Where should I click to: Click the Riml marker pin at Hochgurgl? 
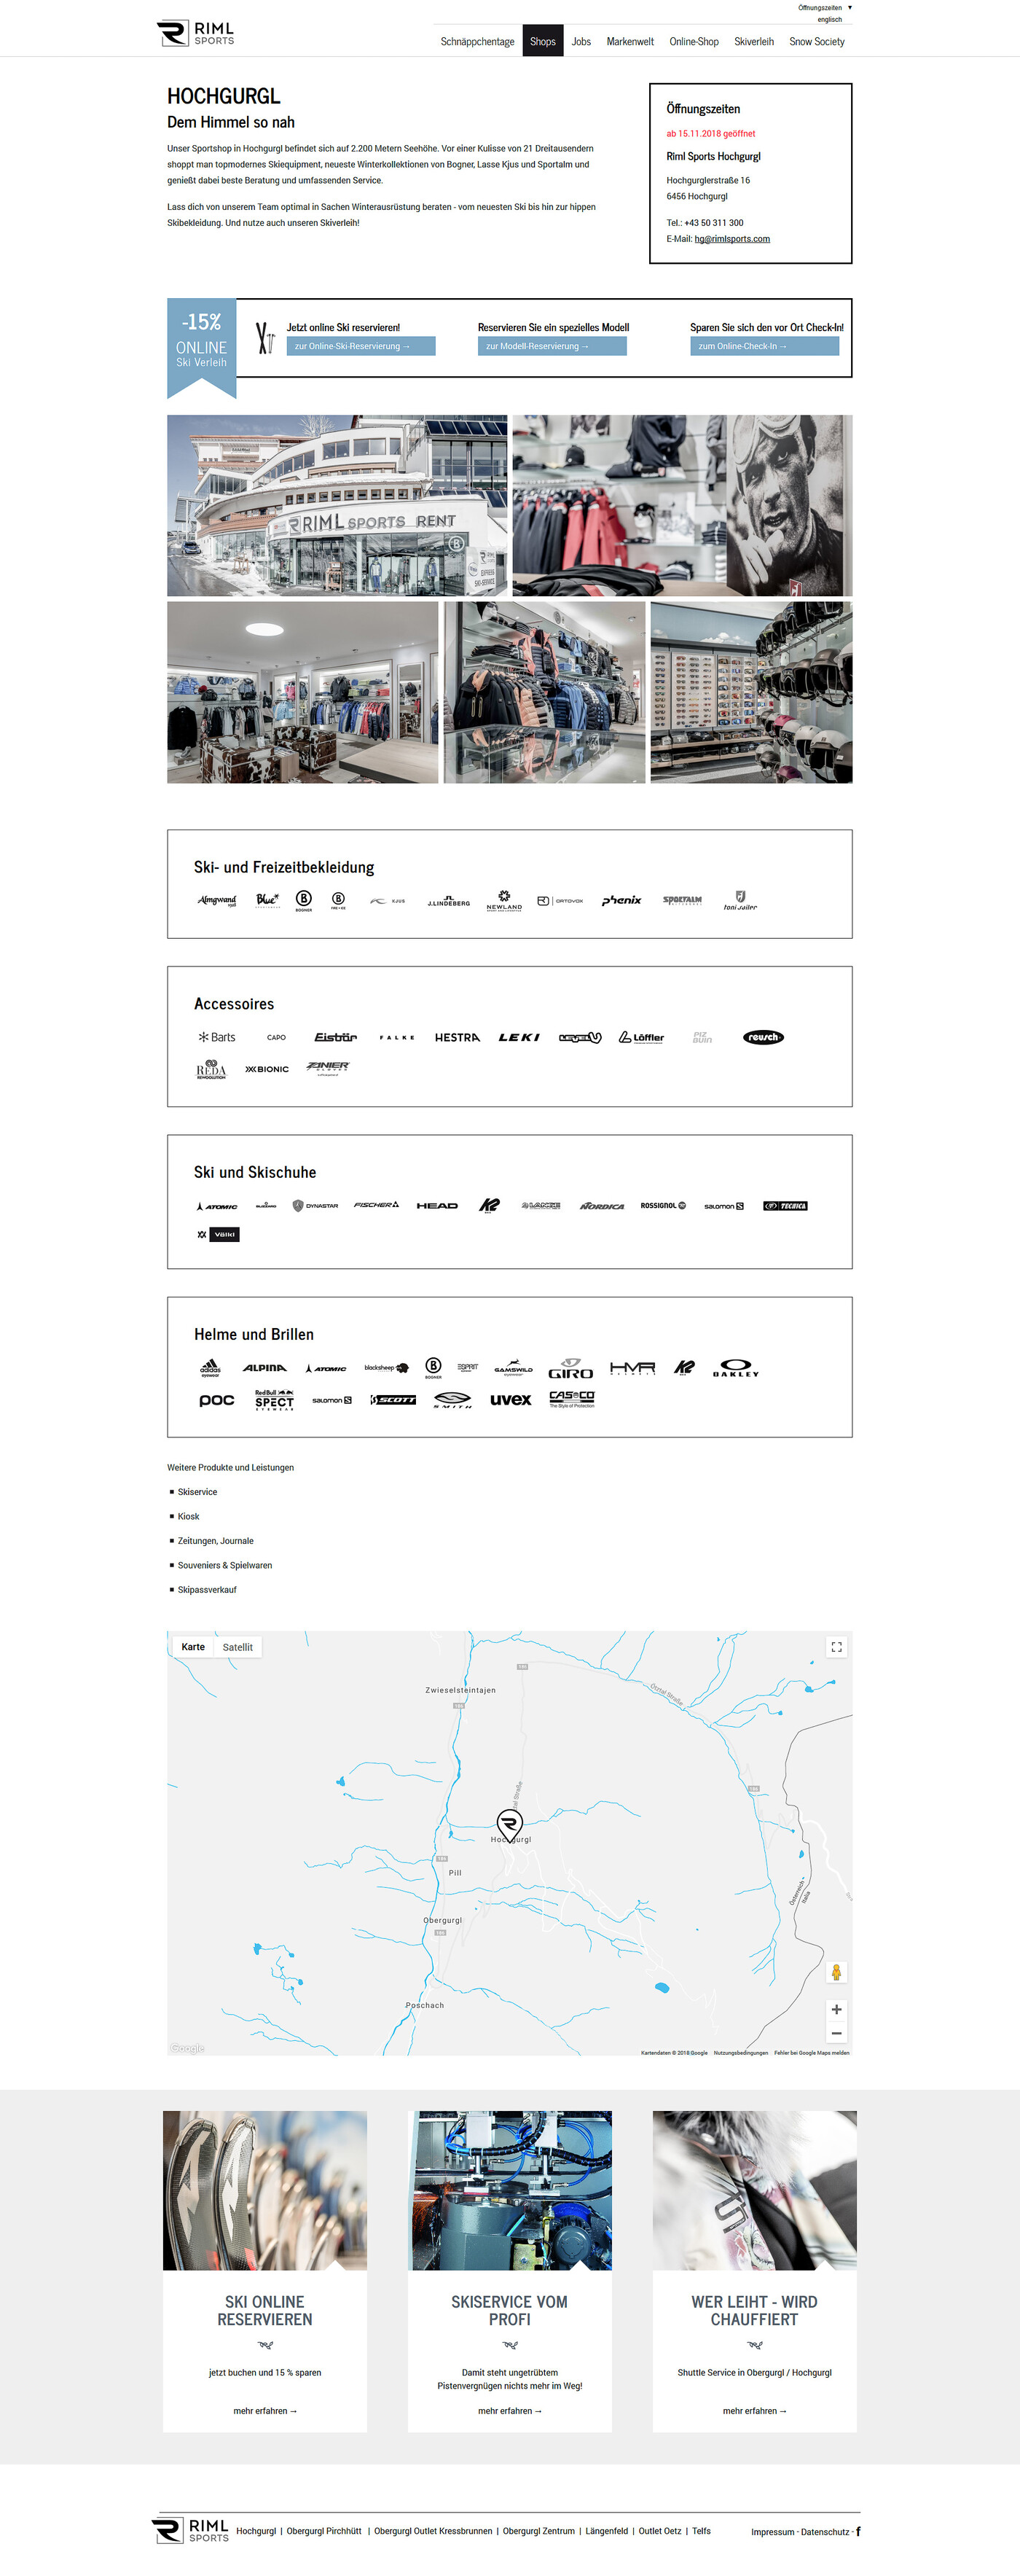click(509, 1825)
